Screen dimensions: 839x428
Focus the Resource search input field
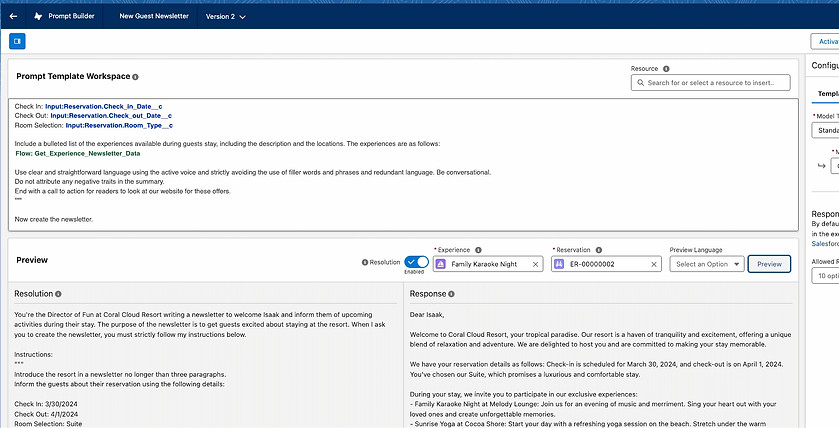click(711, 83)
